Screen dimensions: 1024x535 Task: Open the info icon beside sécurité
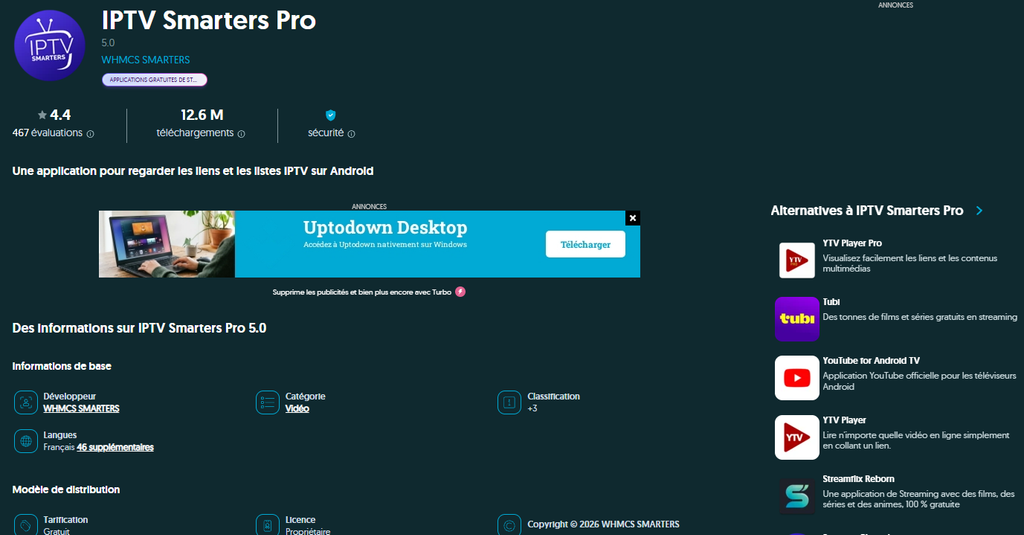351,134
